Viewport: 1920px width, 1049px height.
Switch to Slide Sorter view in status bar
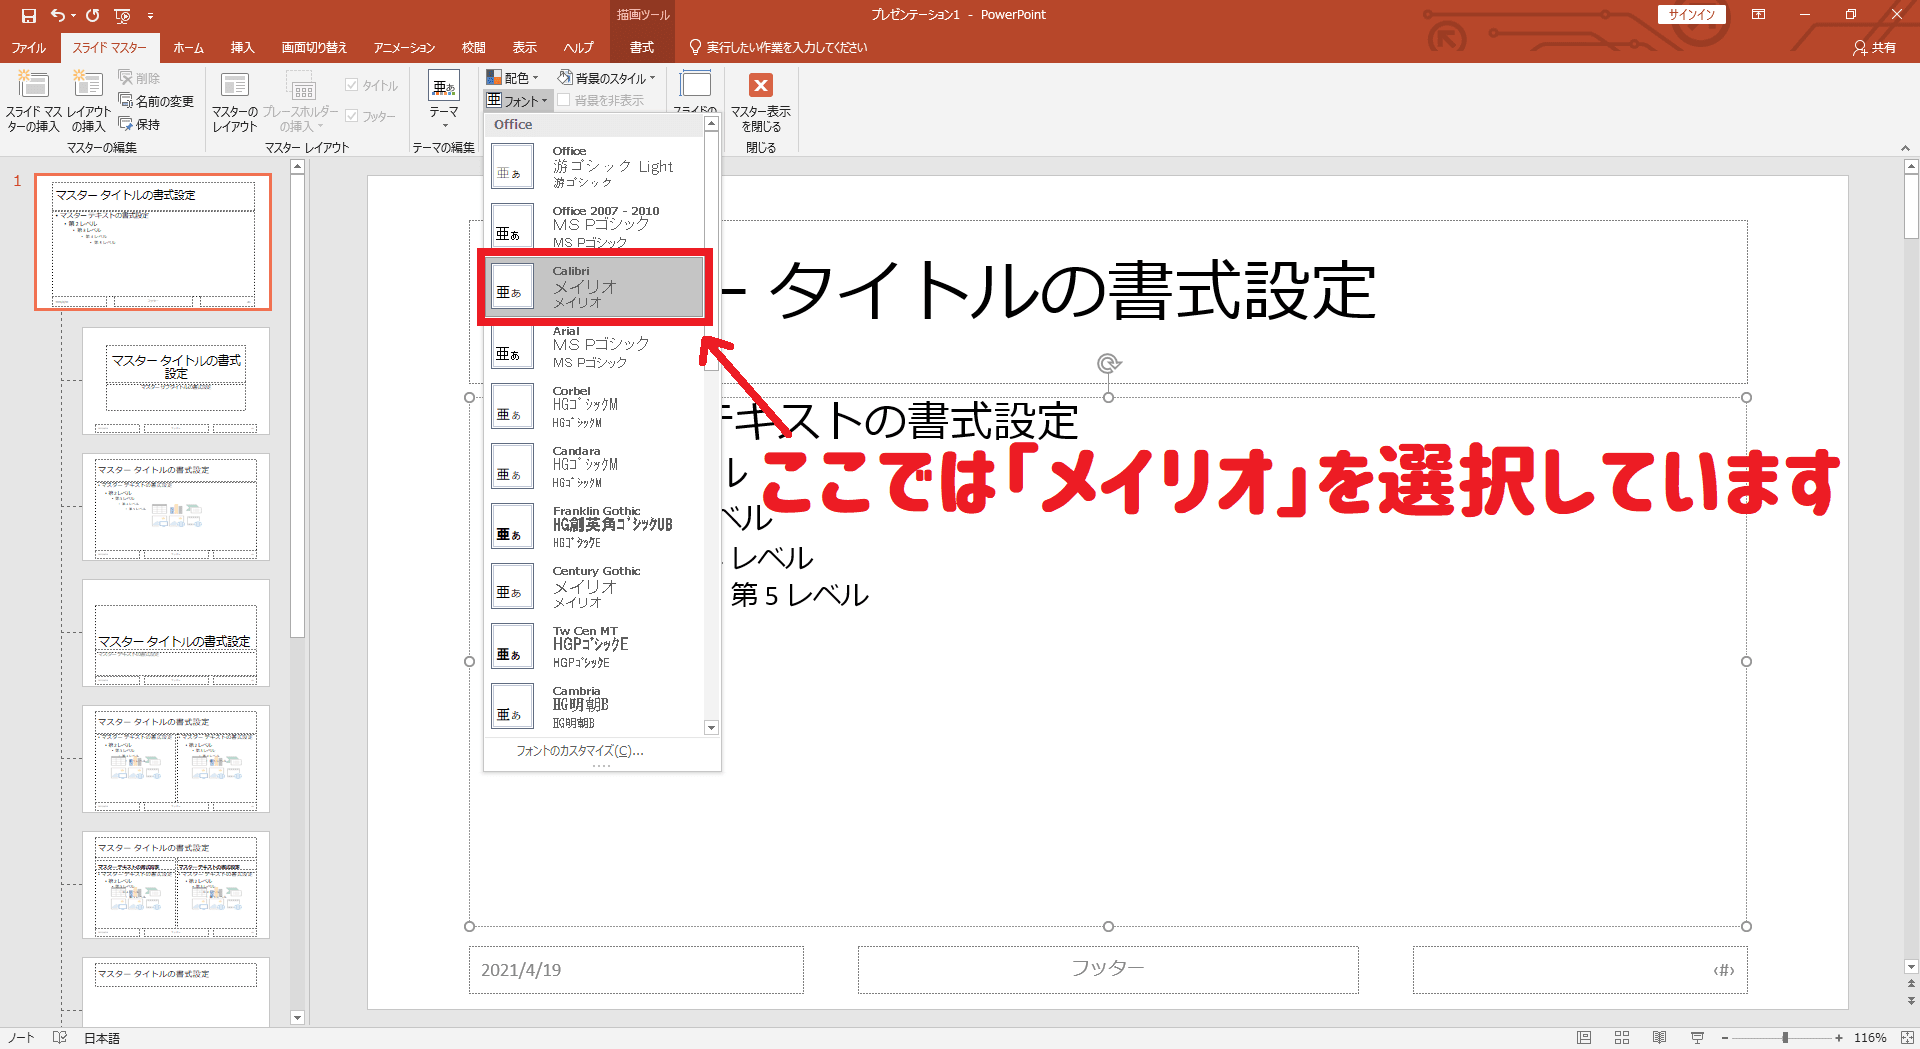(1621, 1038)
